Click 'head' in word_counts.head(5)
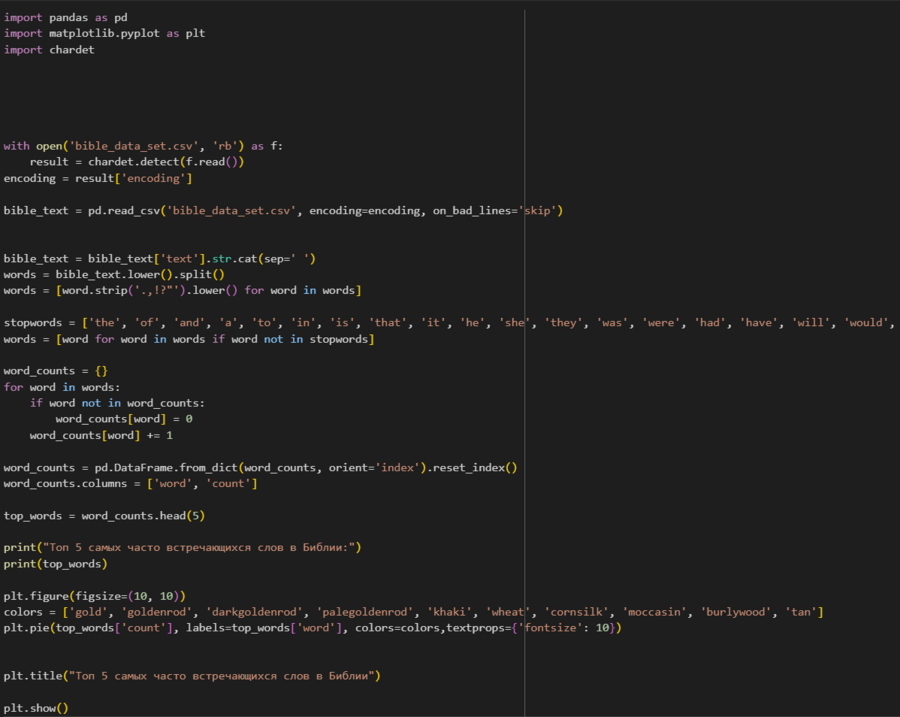 (x=173, y=516)
